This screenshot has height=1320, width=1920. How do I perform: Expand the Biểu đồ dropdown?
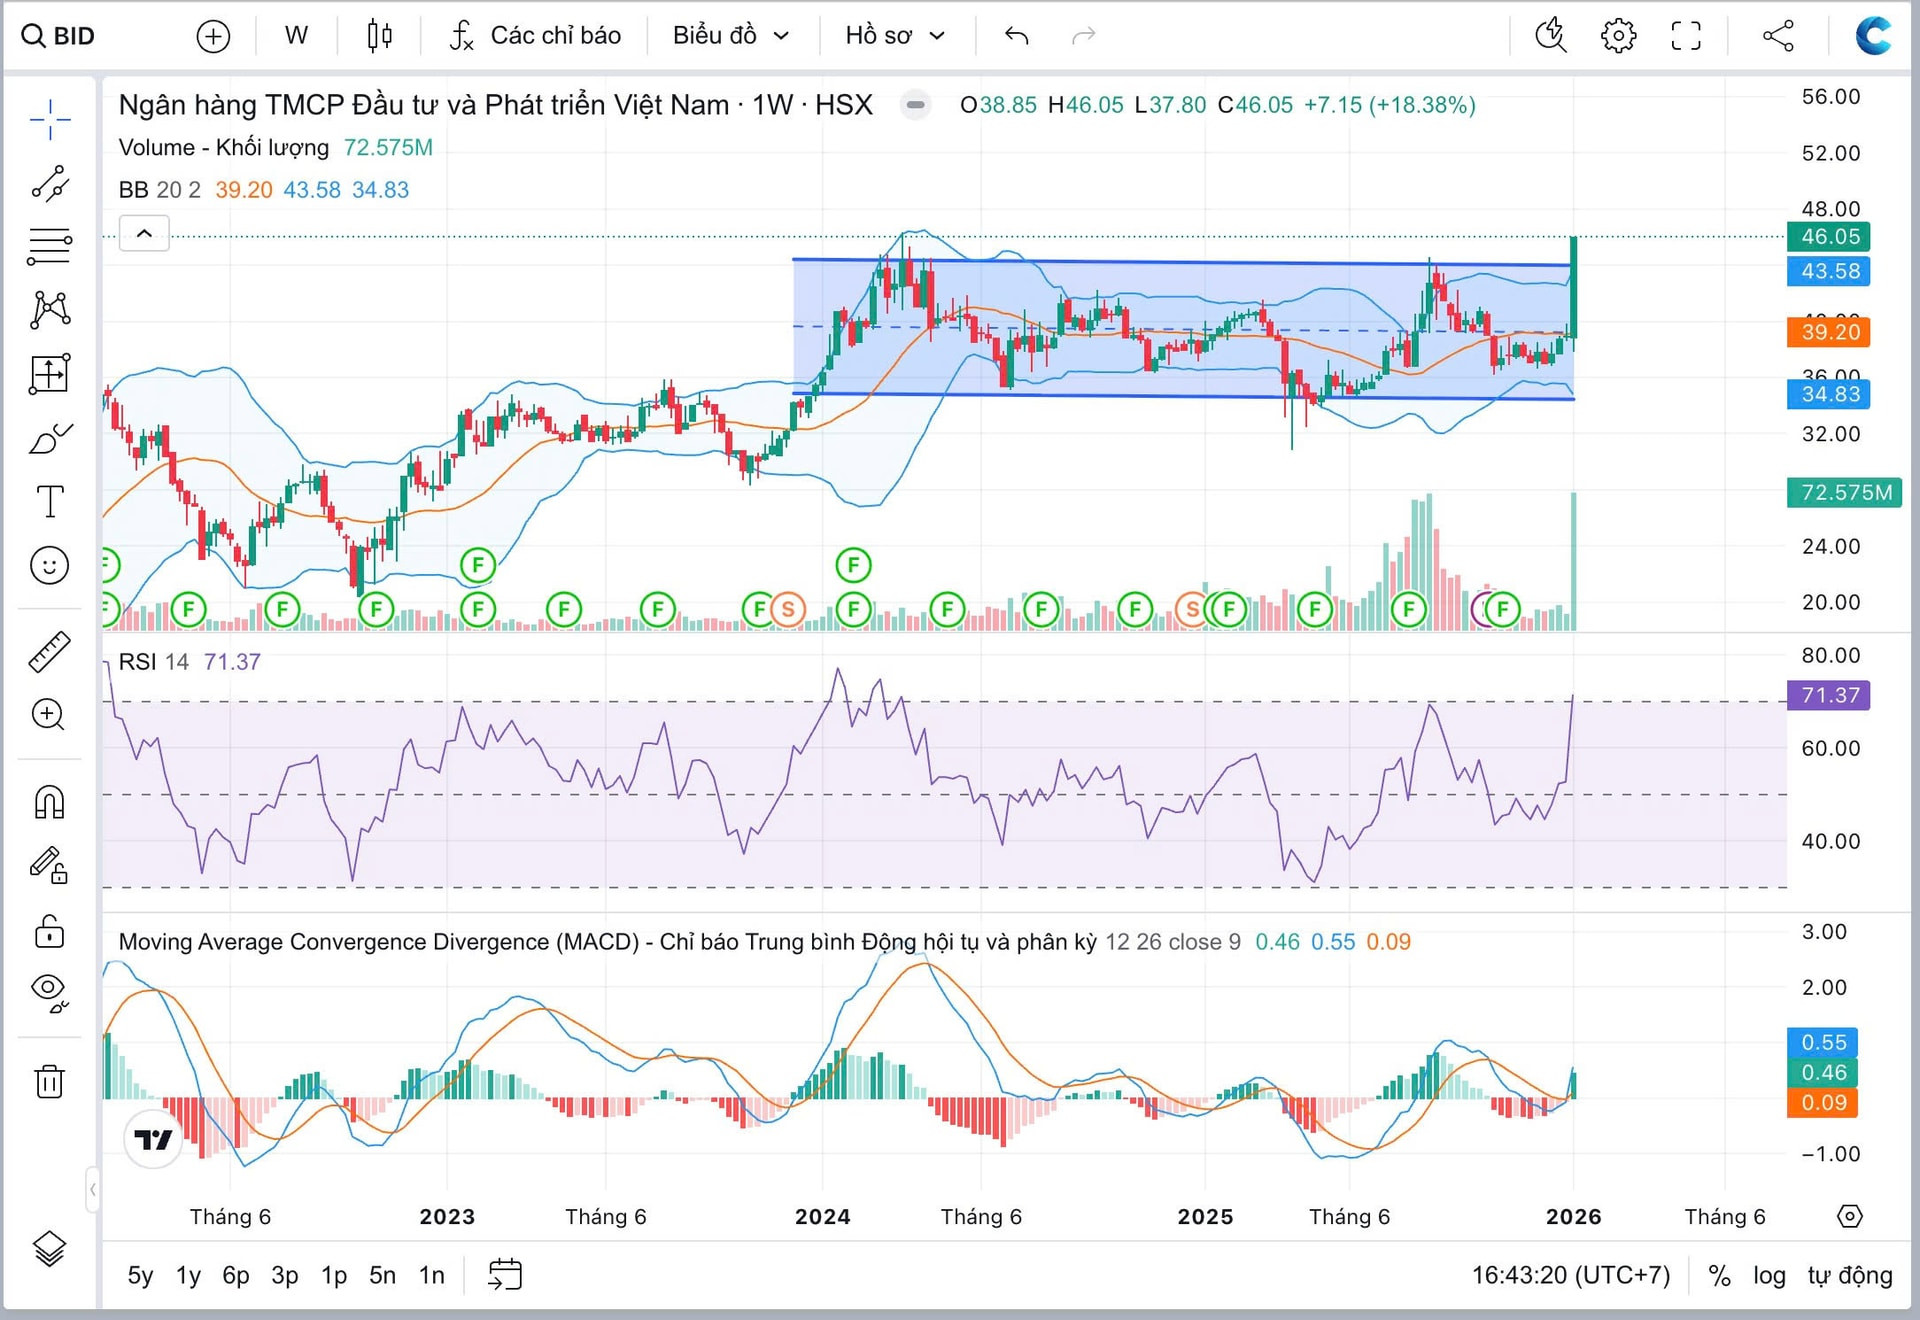pyautogui.click(x=731, y=36)
